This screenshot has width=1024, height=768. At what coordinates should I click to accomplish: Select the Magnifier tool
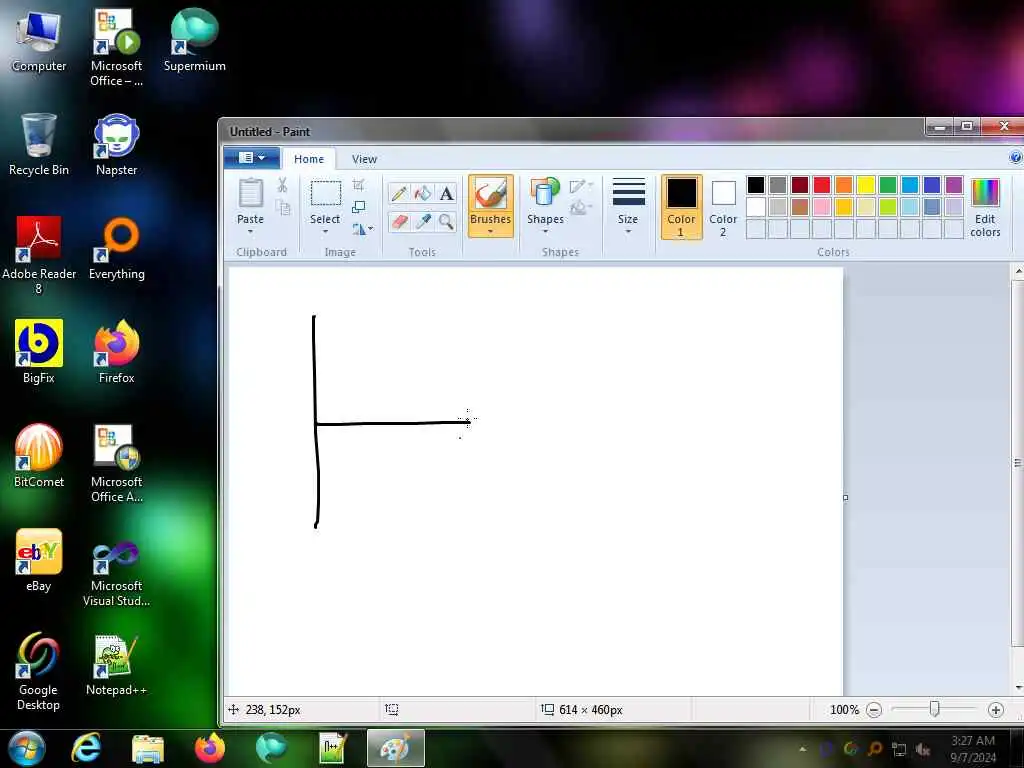446,222
